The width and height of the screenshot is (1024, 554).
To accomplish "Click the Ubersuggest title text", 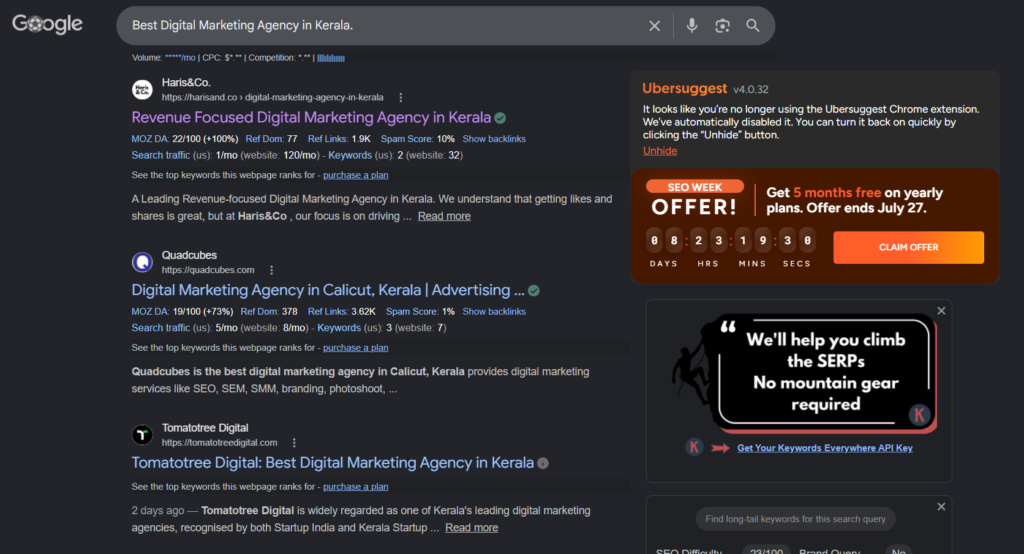I will click(684, 88).
